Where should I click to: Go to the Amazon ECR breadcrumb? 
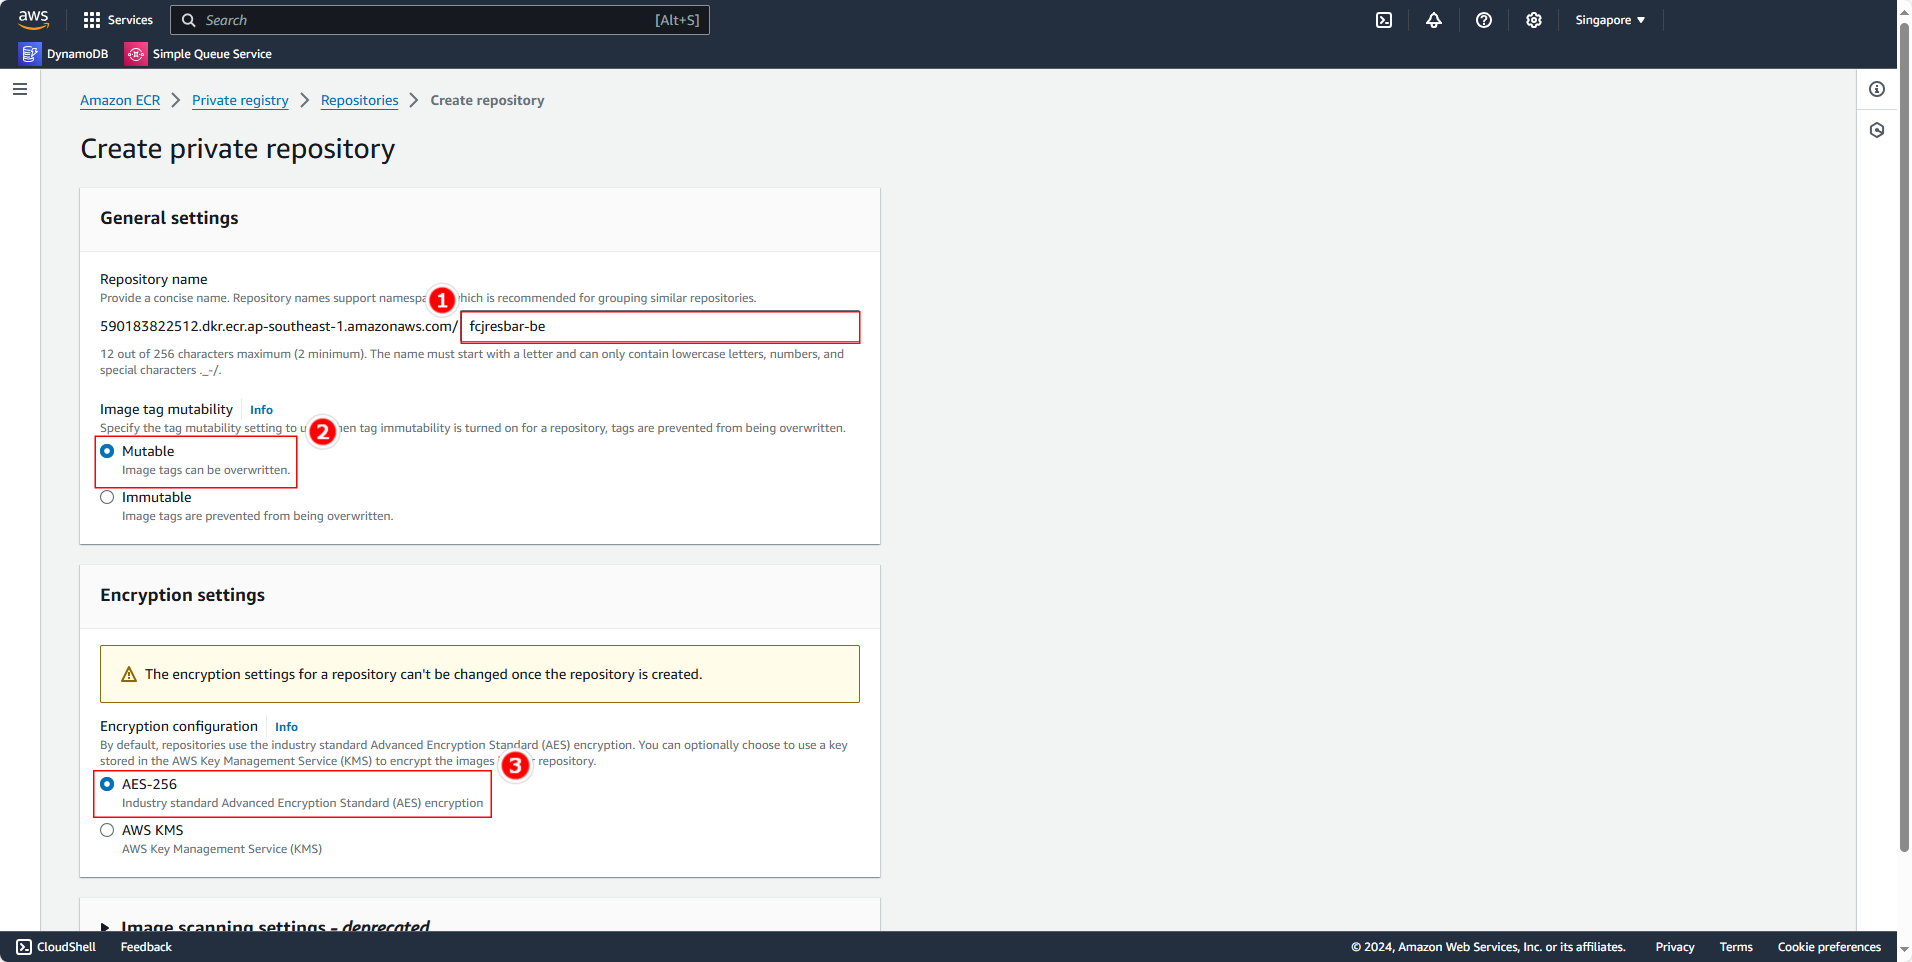120,100
